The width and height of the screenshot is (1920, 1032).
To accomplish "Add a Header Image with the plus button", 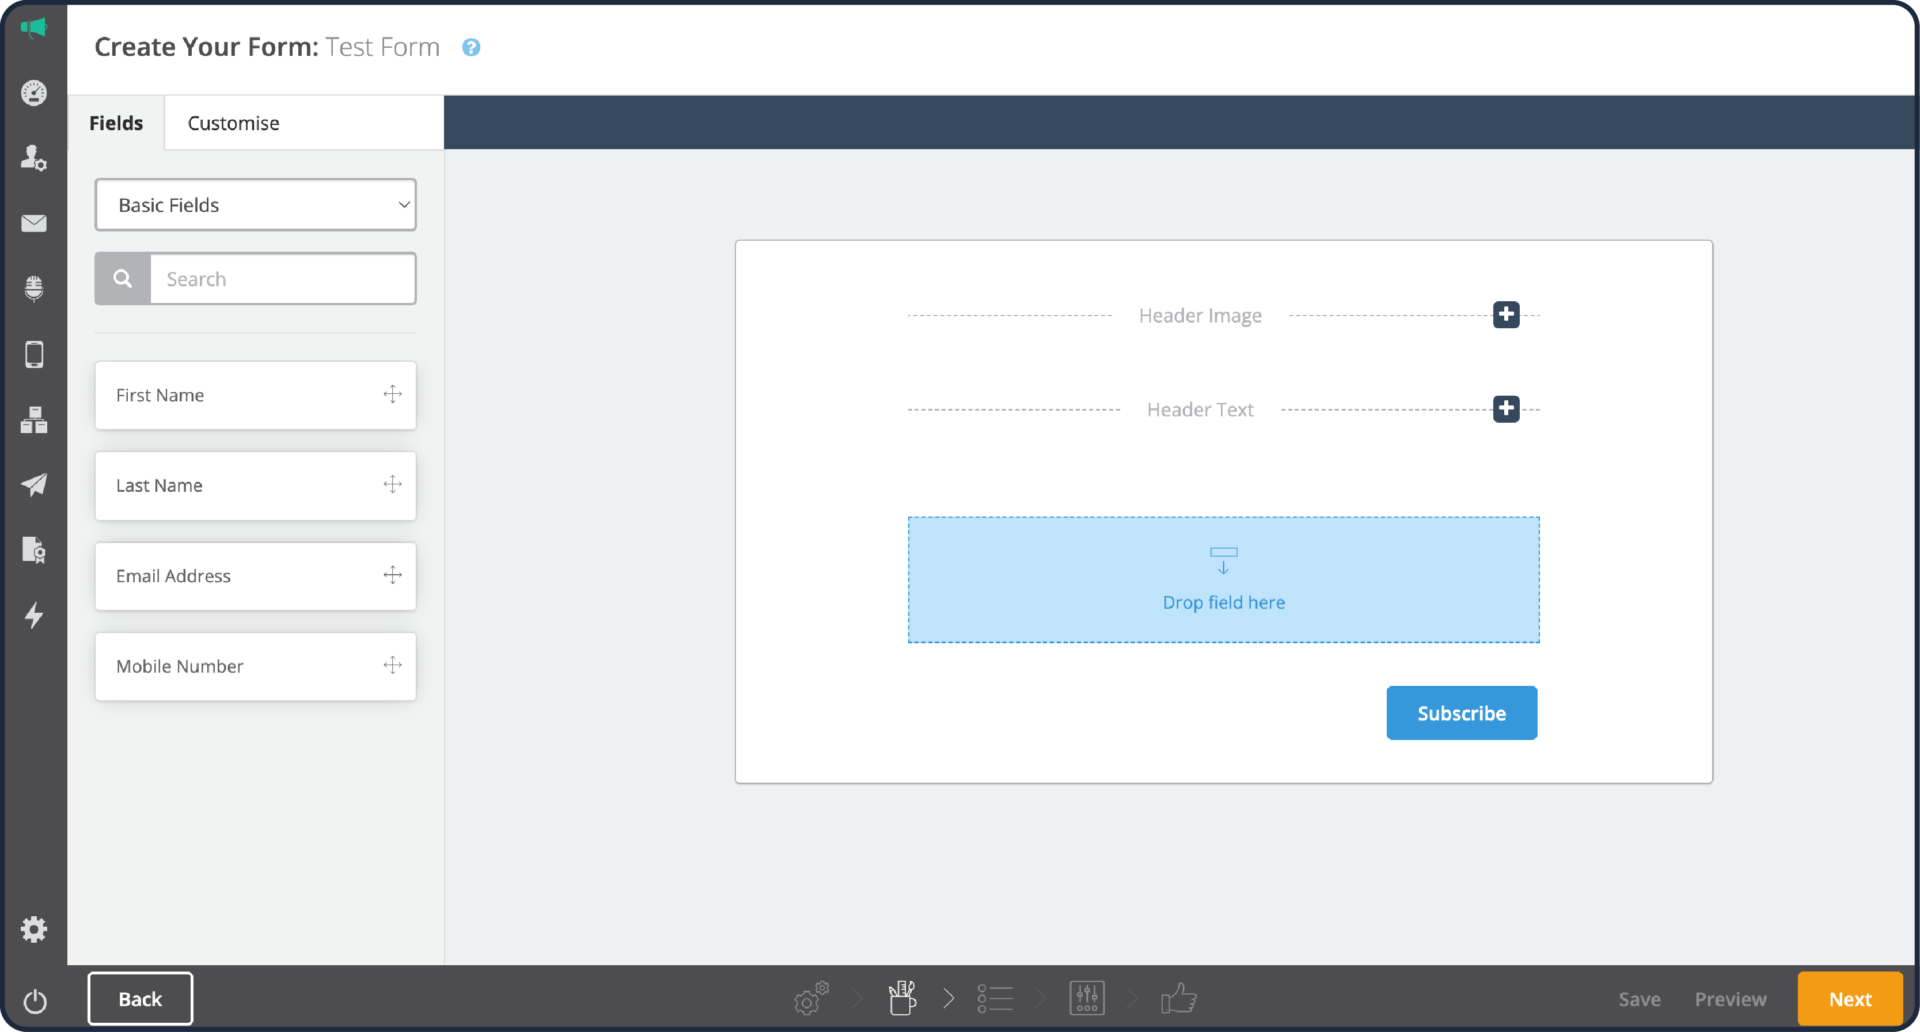I will pos(1507,314).
